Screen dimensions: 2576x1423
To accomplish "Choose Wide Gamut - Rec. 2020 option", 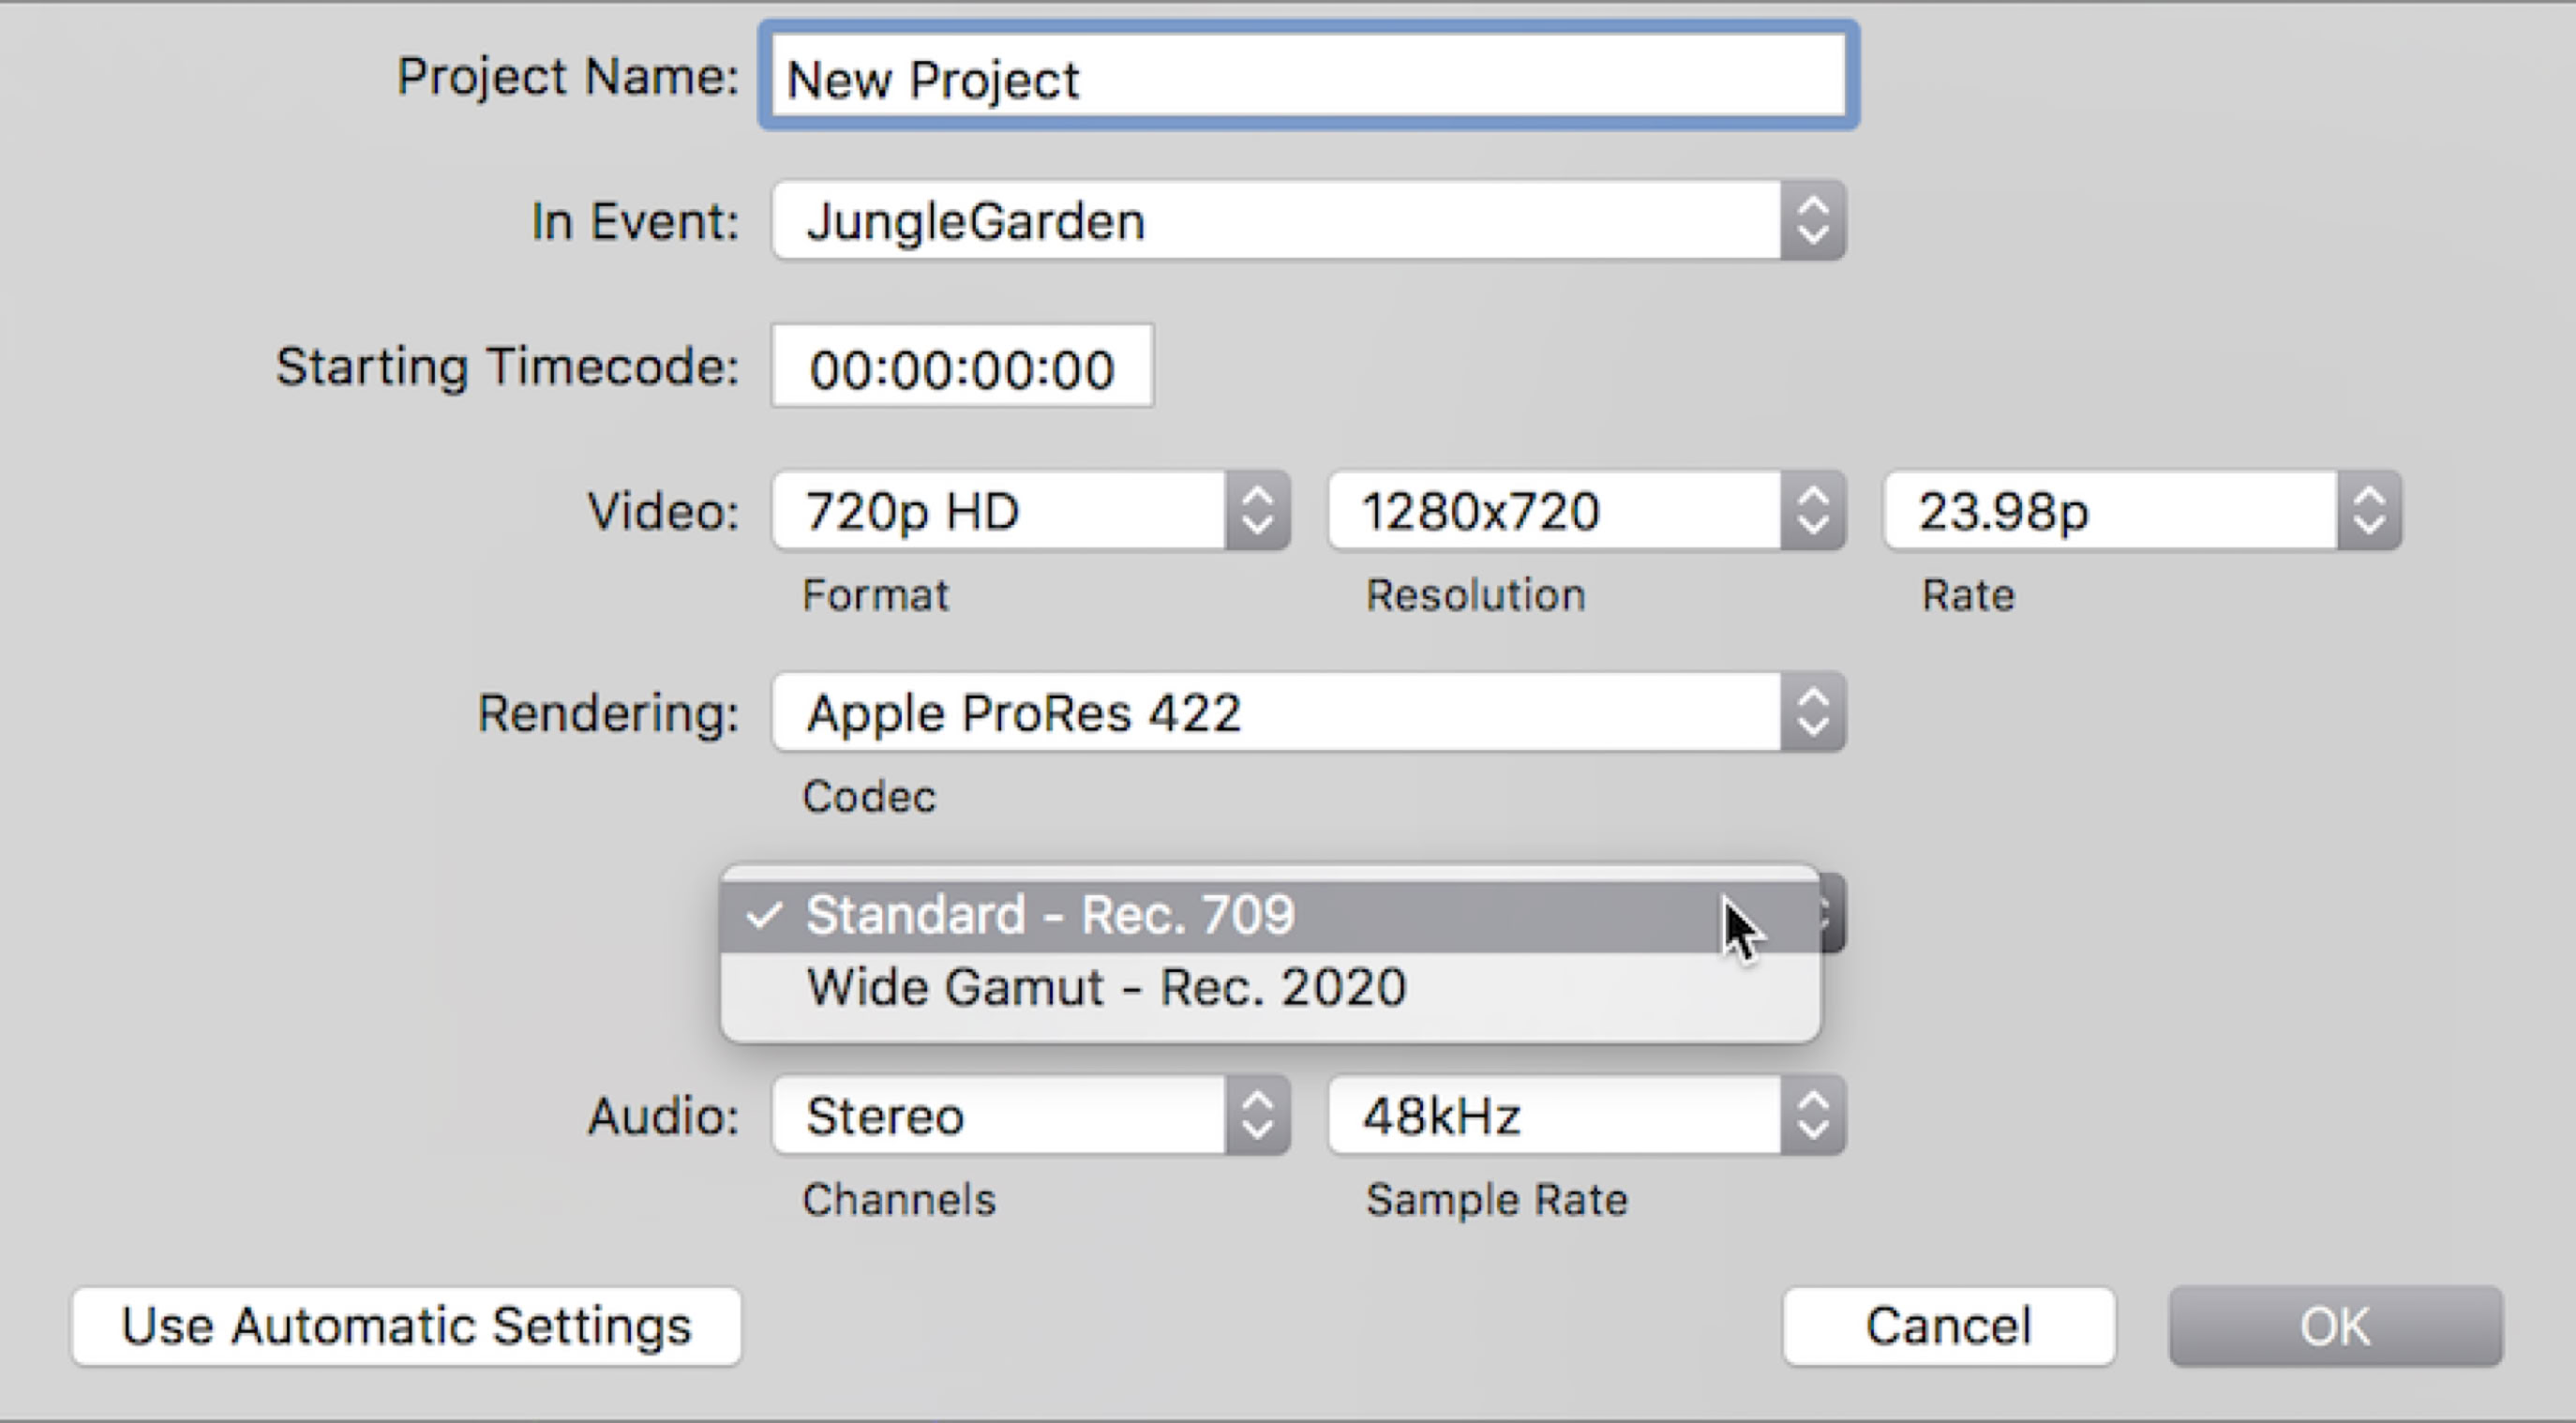I will coord(1106,988).
